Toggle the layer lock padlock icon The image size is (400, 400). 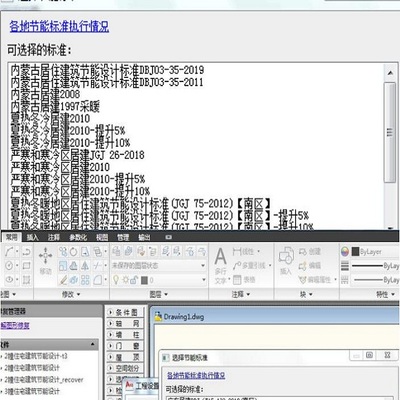[134, 280]
